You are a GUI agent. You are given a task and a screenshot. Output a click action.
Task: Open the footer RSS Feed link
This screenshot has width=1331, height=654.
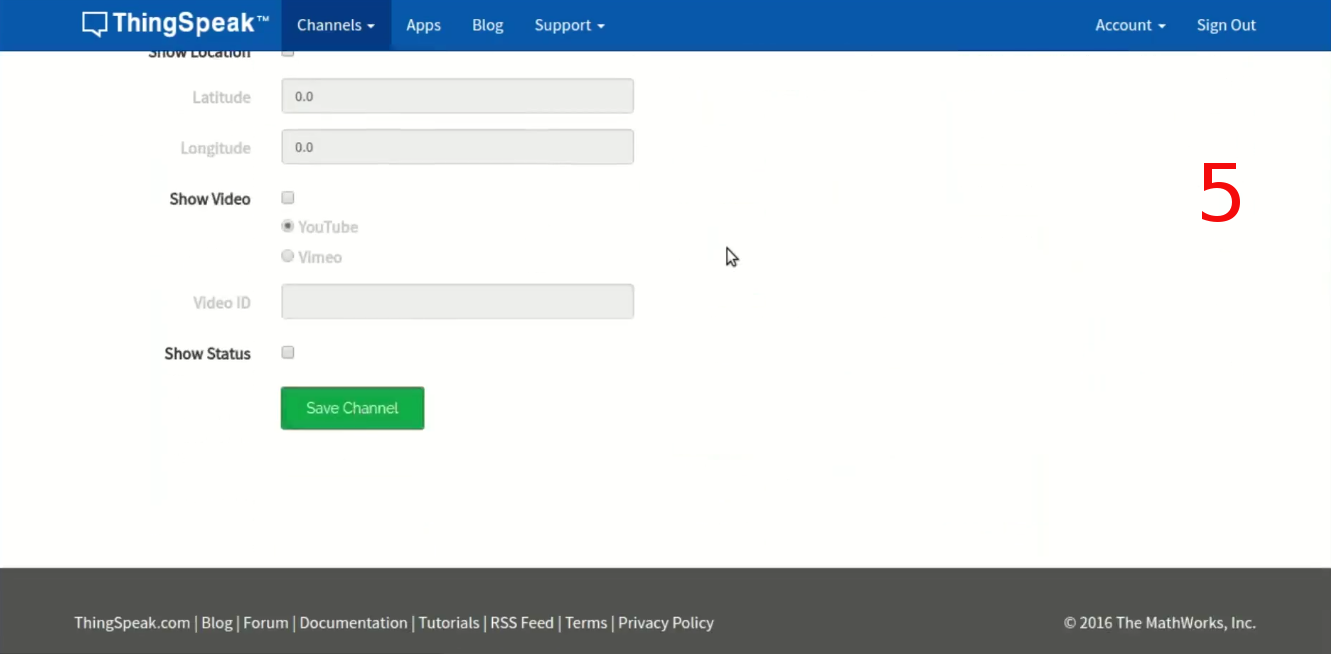(522, 622)
